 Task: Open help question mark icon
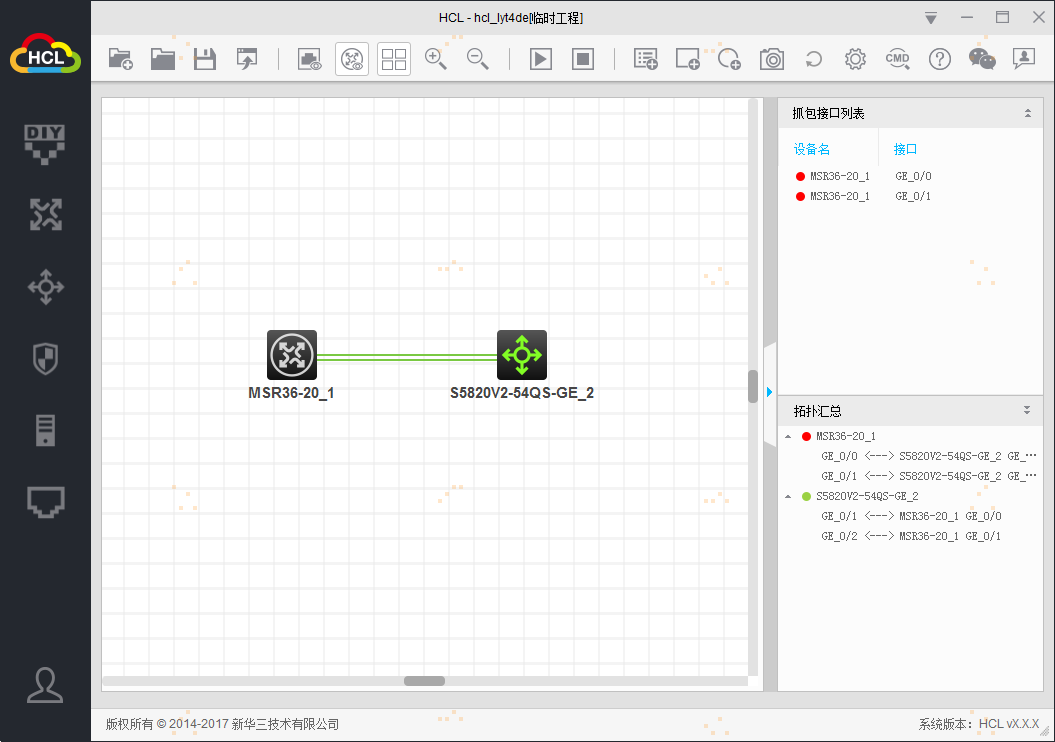point(939,59)
